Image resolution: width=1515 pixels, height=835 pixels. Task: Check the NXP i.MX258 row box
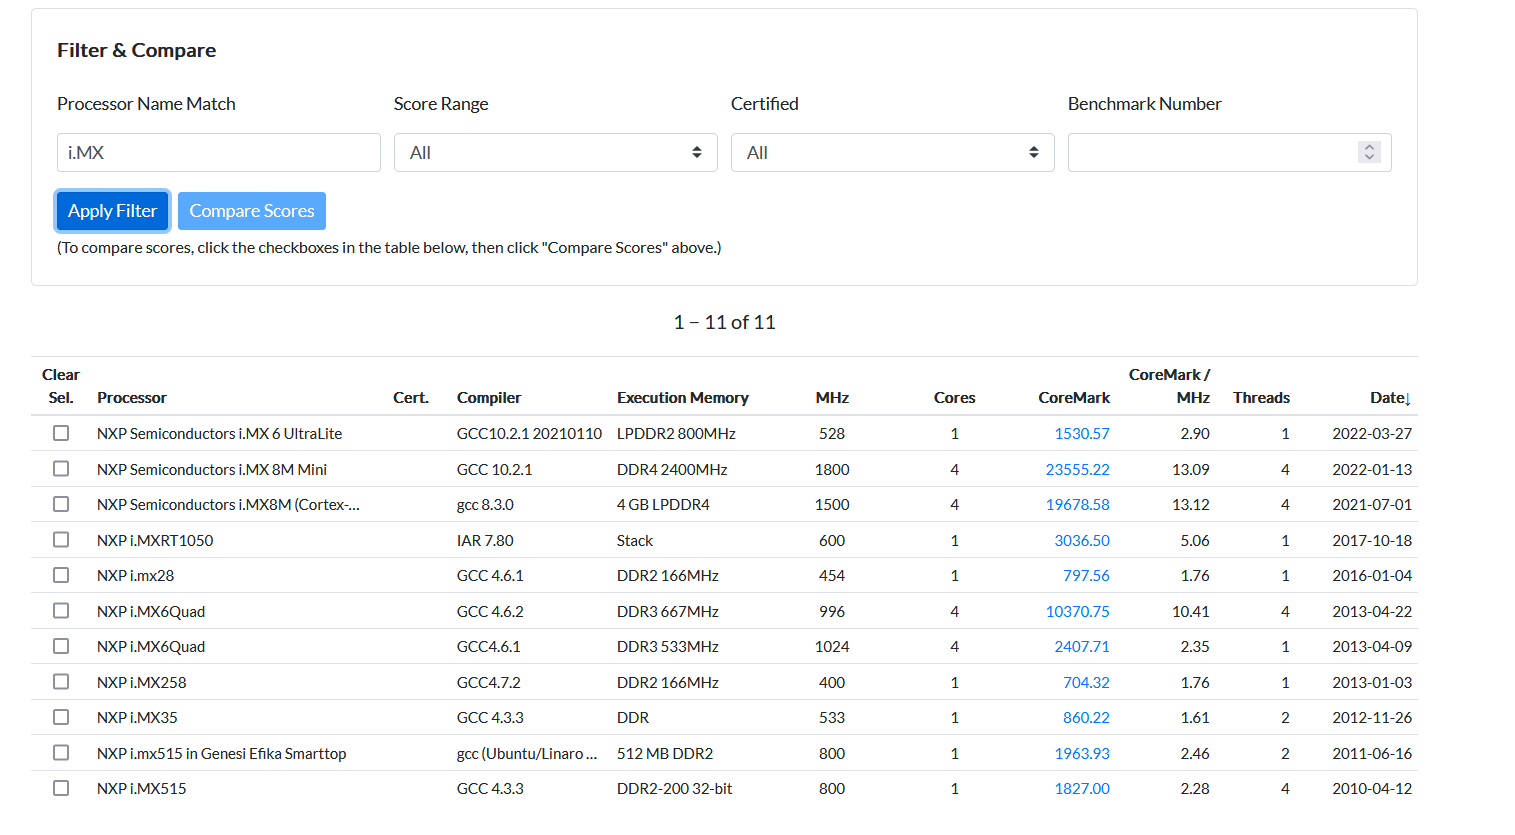point(61,681)
